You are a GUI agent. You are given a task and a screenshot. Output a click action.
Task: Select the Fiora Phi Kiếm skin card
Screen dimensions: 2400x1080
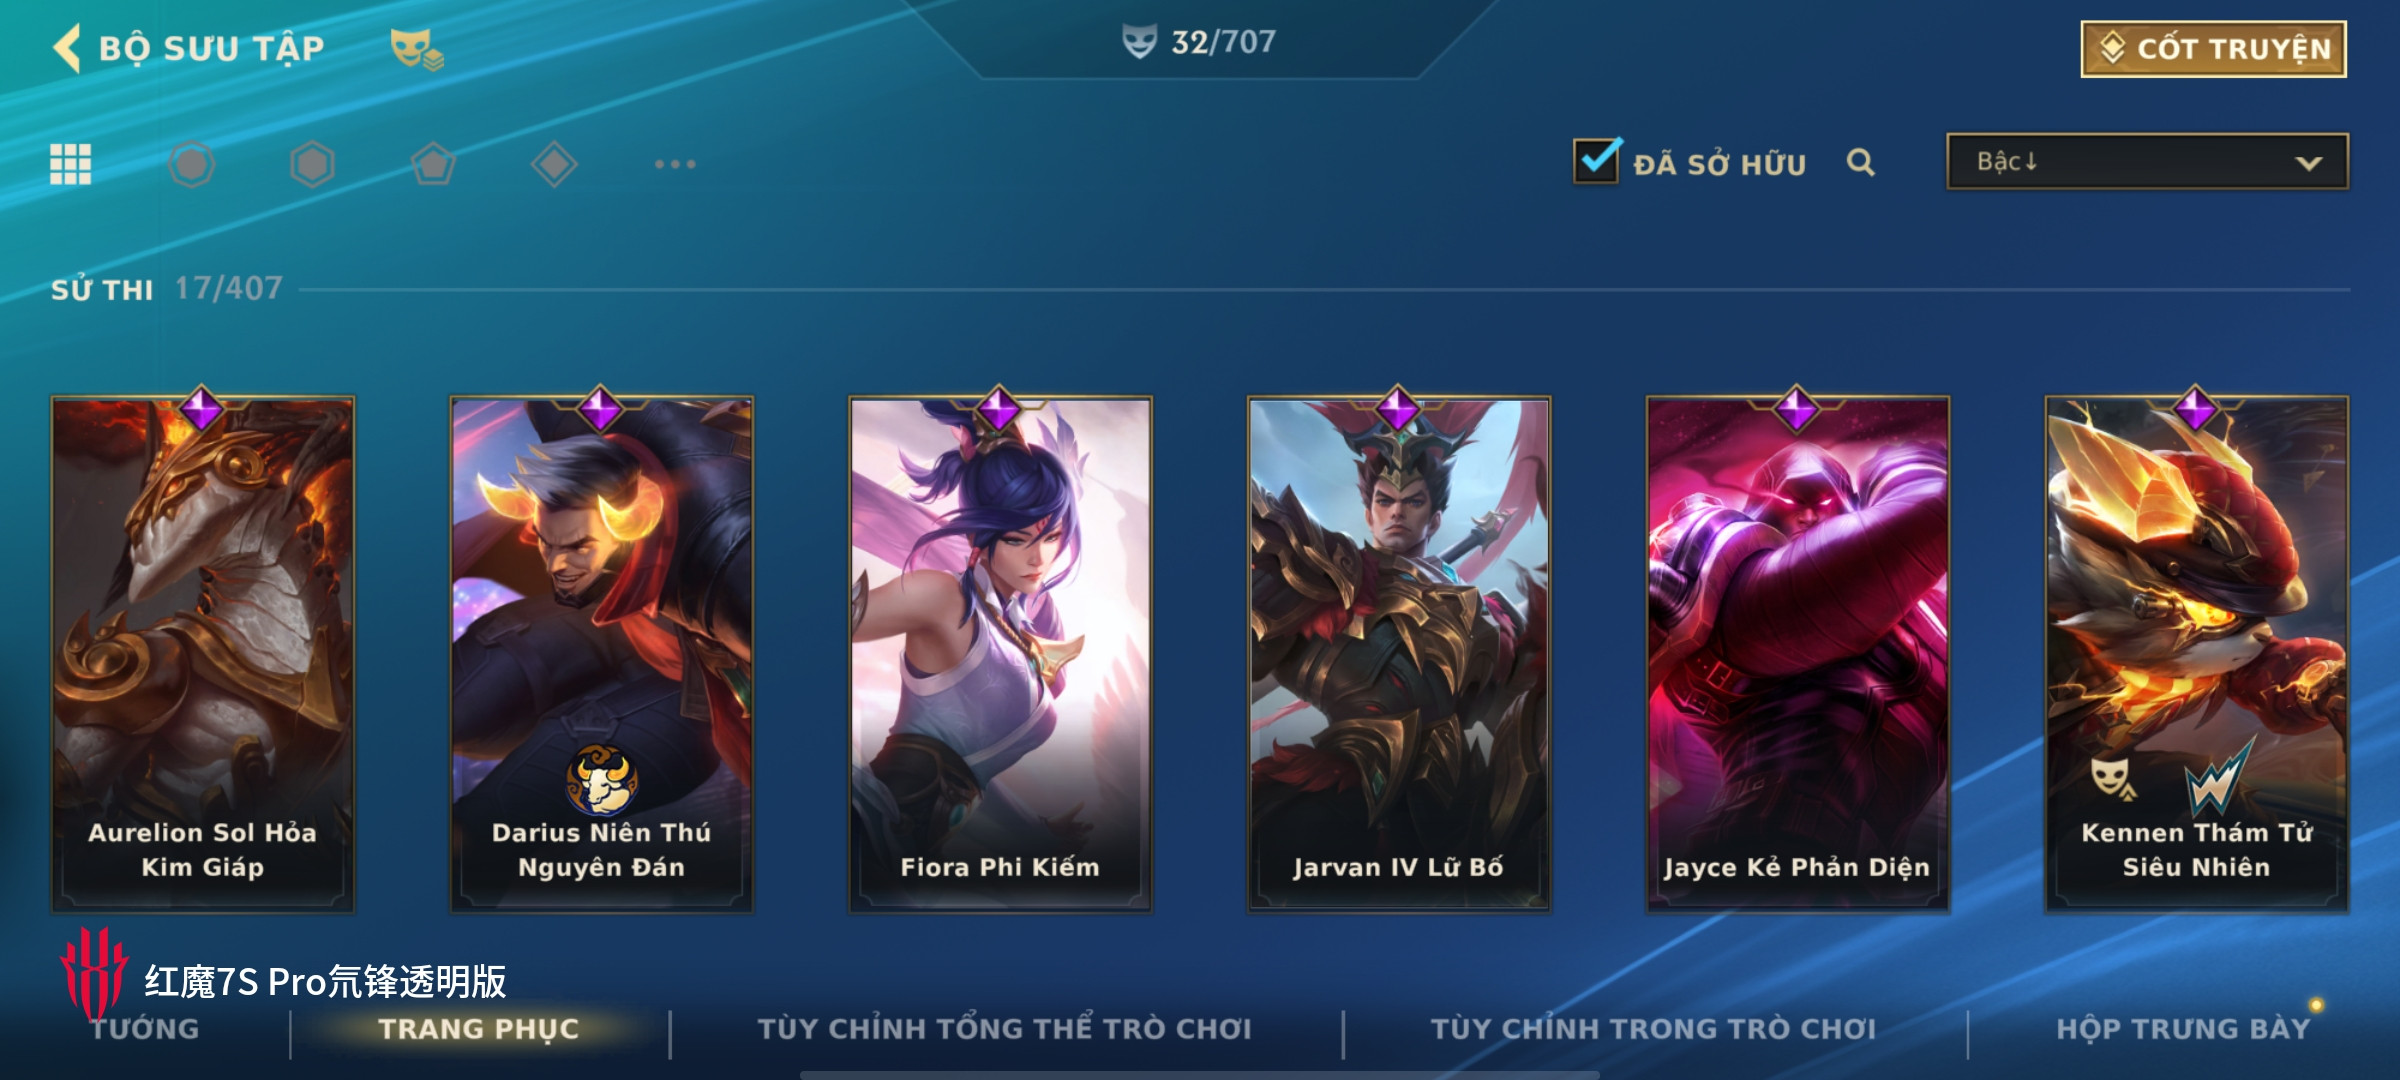tap(1000, 654)
